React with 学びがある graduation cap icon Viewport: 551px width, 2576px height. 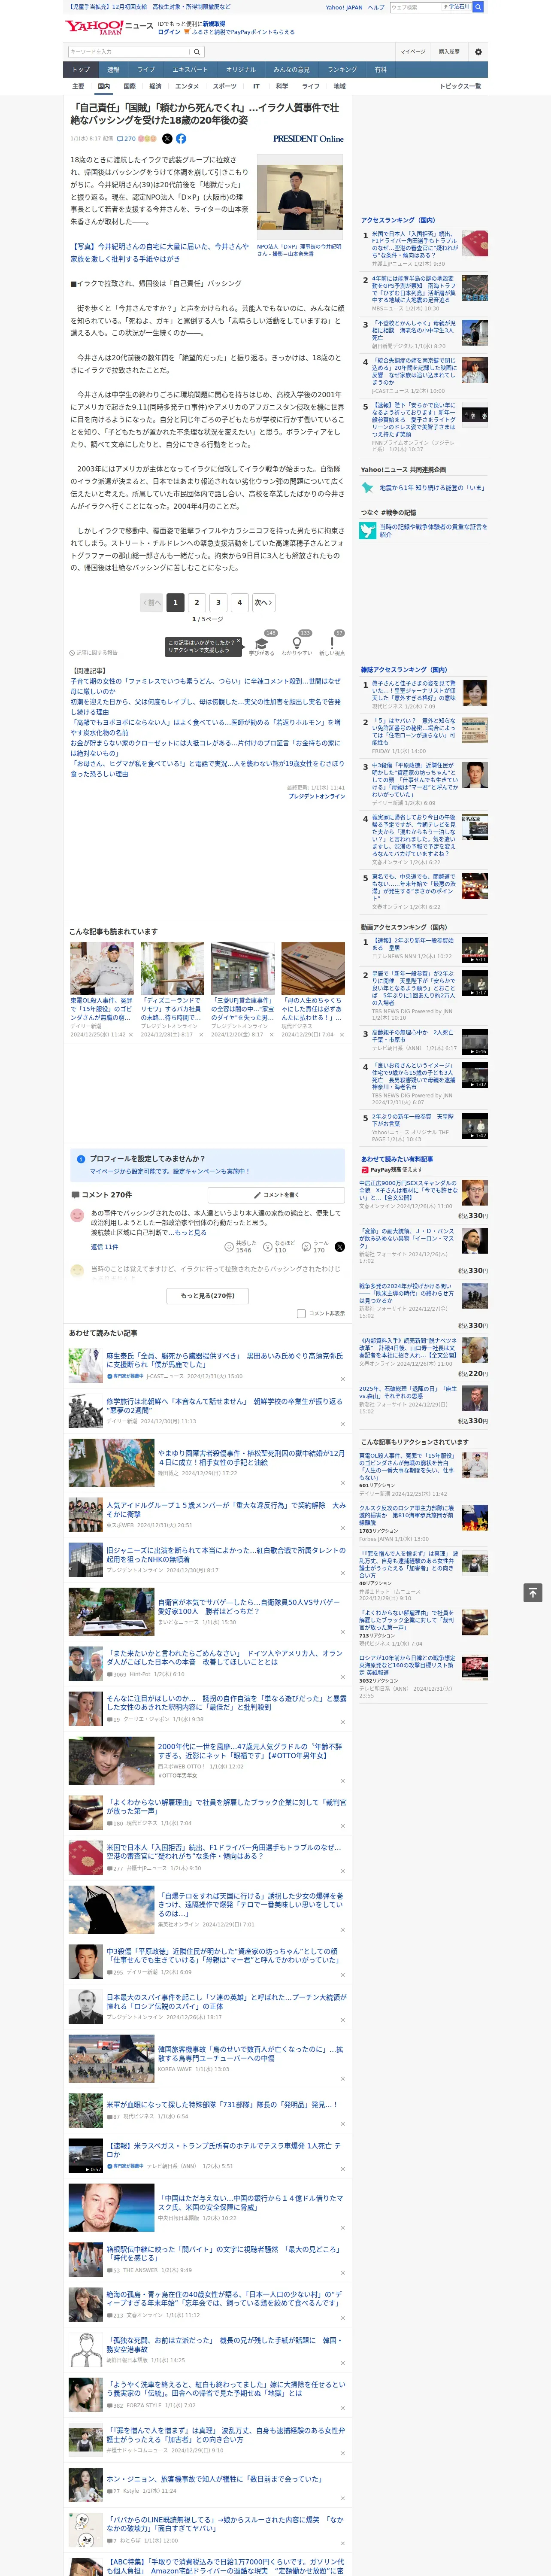point(262,643)
